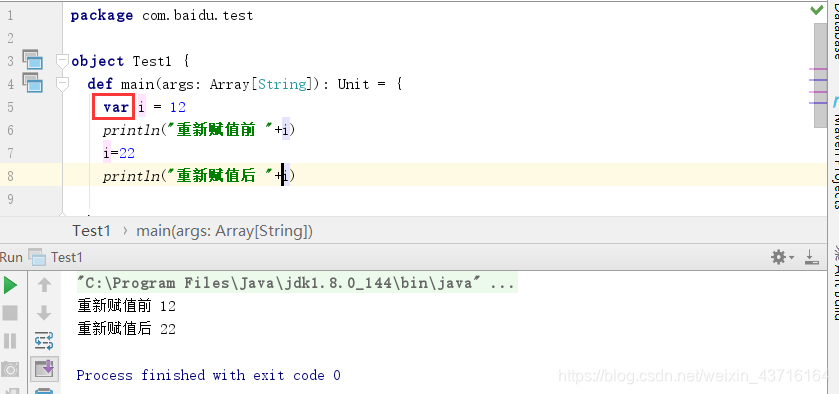The width and height of the screenshot is (839, 394).
Task: Hide the Run tool window
Action: tap(812, 257)
